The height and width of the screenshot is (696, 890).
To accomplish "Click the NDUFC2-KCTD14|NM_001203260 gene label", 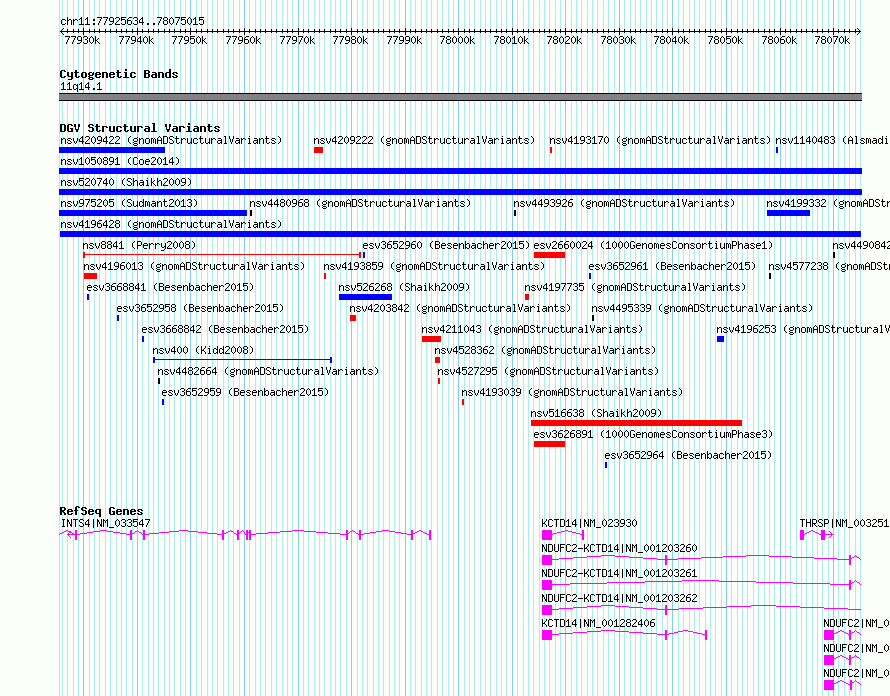I will (619, 548).
